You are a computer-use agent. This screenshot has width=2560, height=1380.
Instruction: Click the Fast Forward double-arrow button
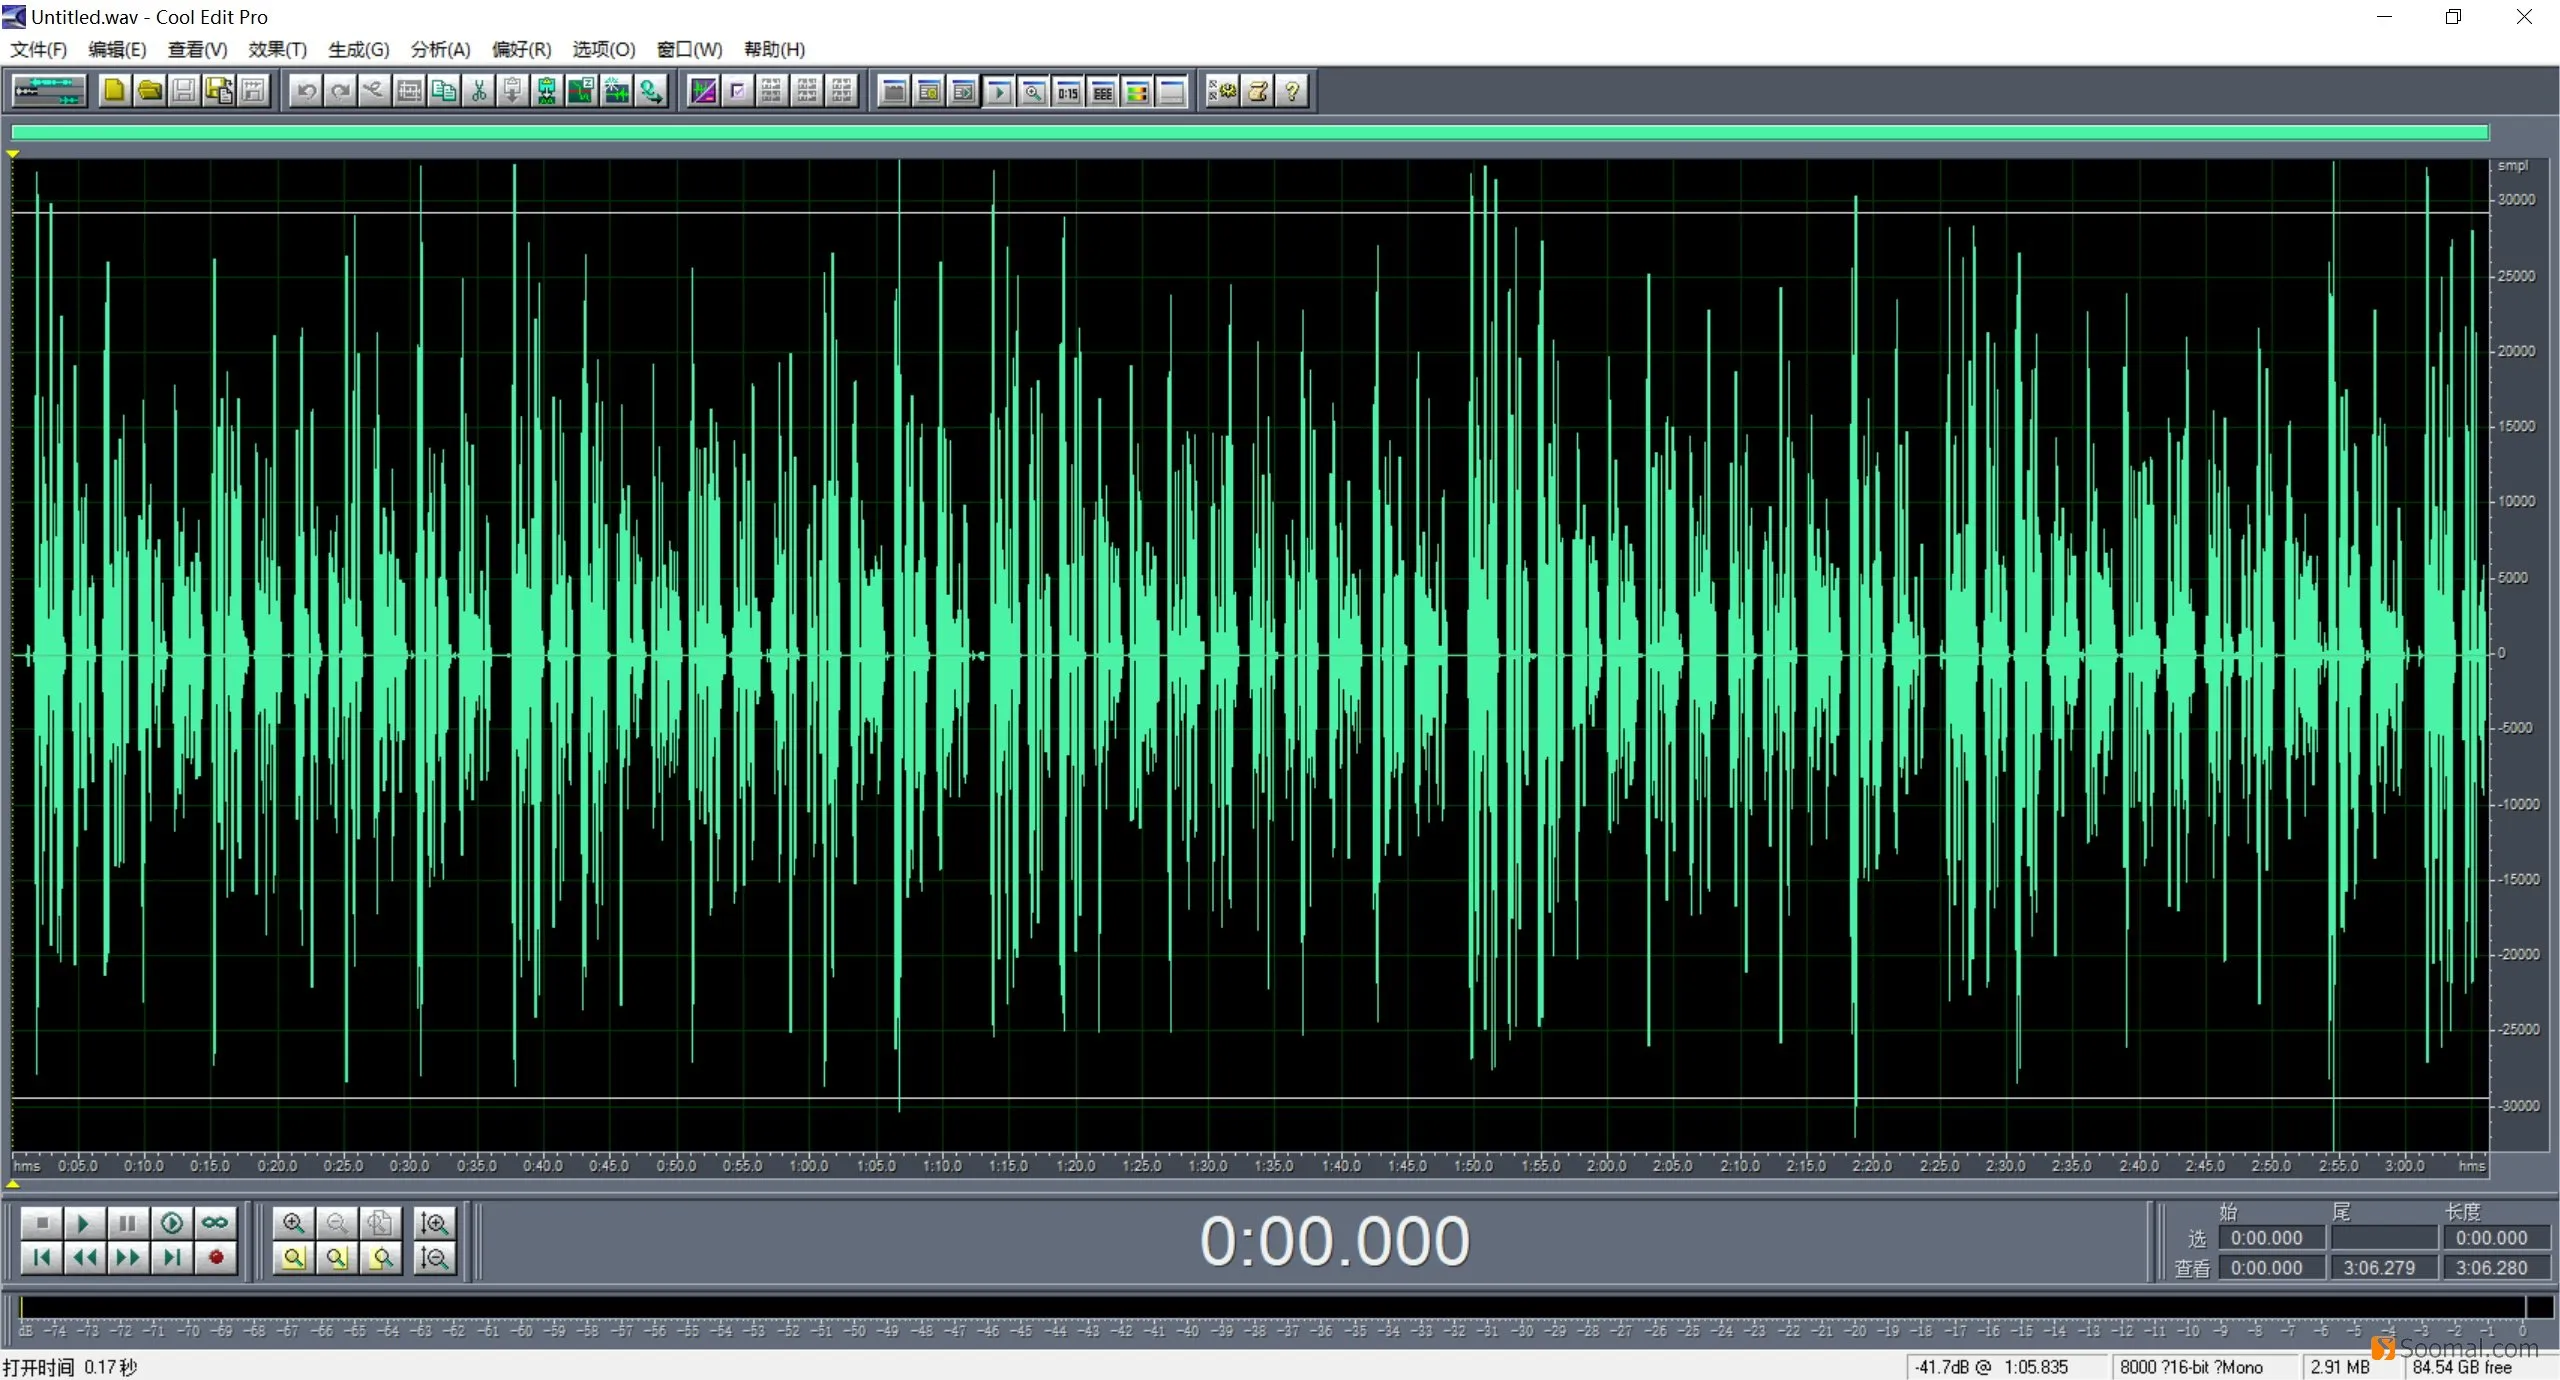[128, 1257]
